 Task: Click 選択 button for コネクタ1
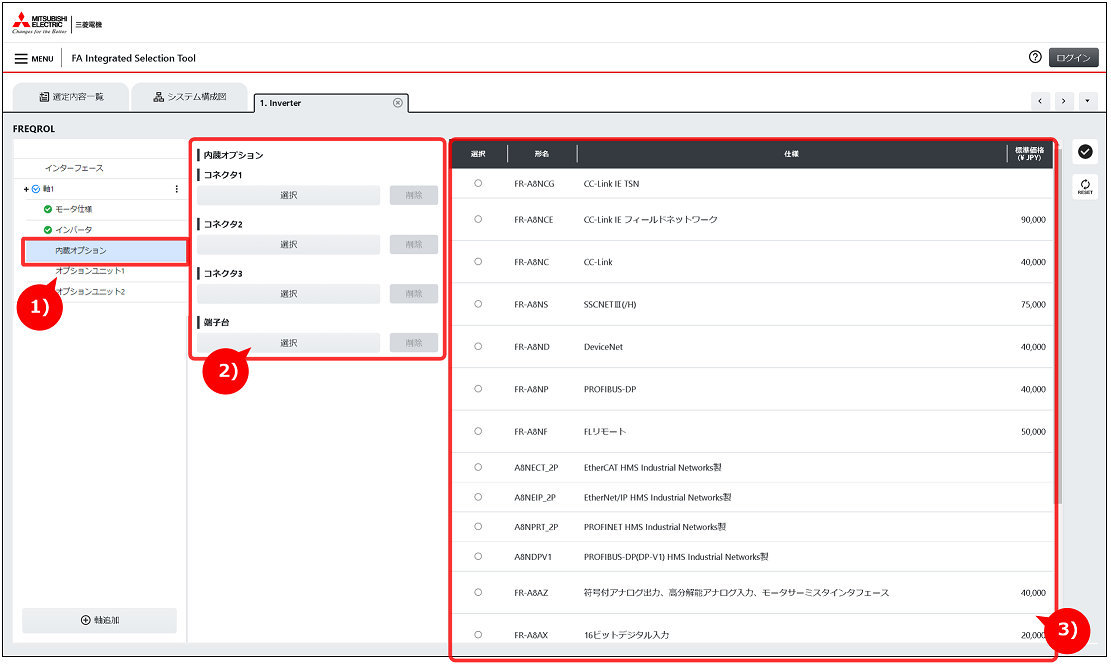point(288,195)
